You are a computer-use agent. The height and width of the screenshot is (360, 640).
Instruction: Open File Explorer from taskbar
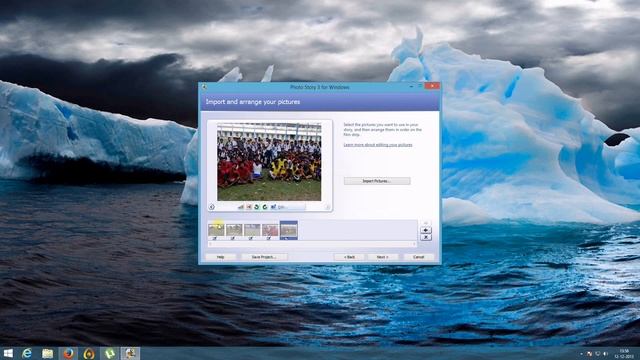(47, 353)
